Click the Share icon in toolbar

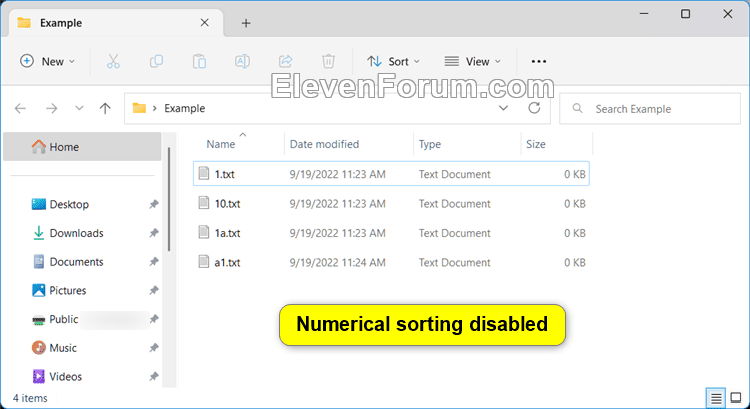286,61
